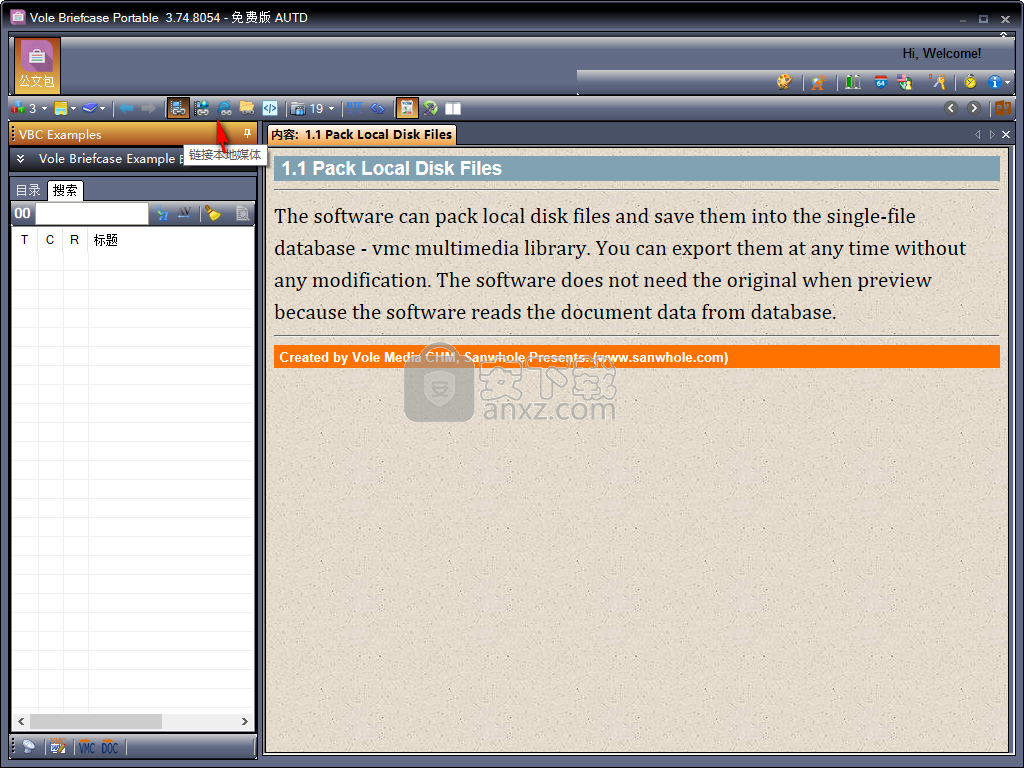This screenshot has width=1024, height=768.
Task: Click the small right triangle tab scroller
Action: coord(992,135)
